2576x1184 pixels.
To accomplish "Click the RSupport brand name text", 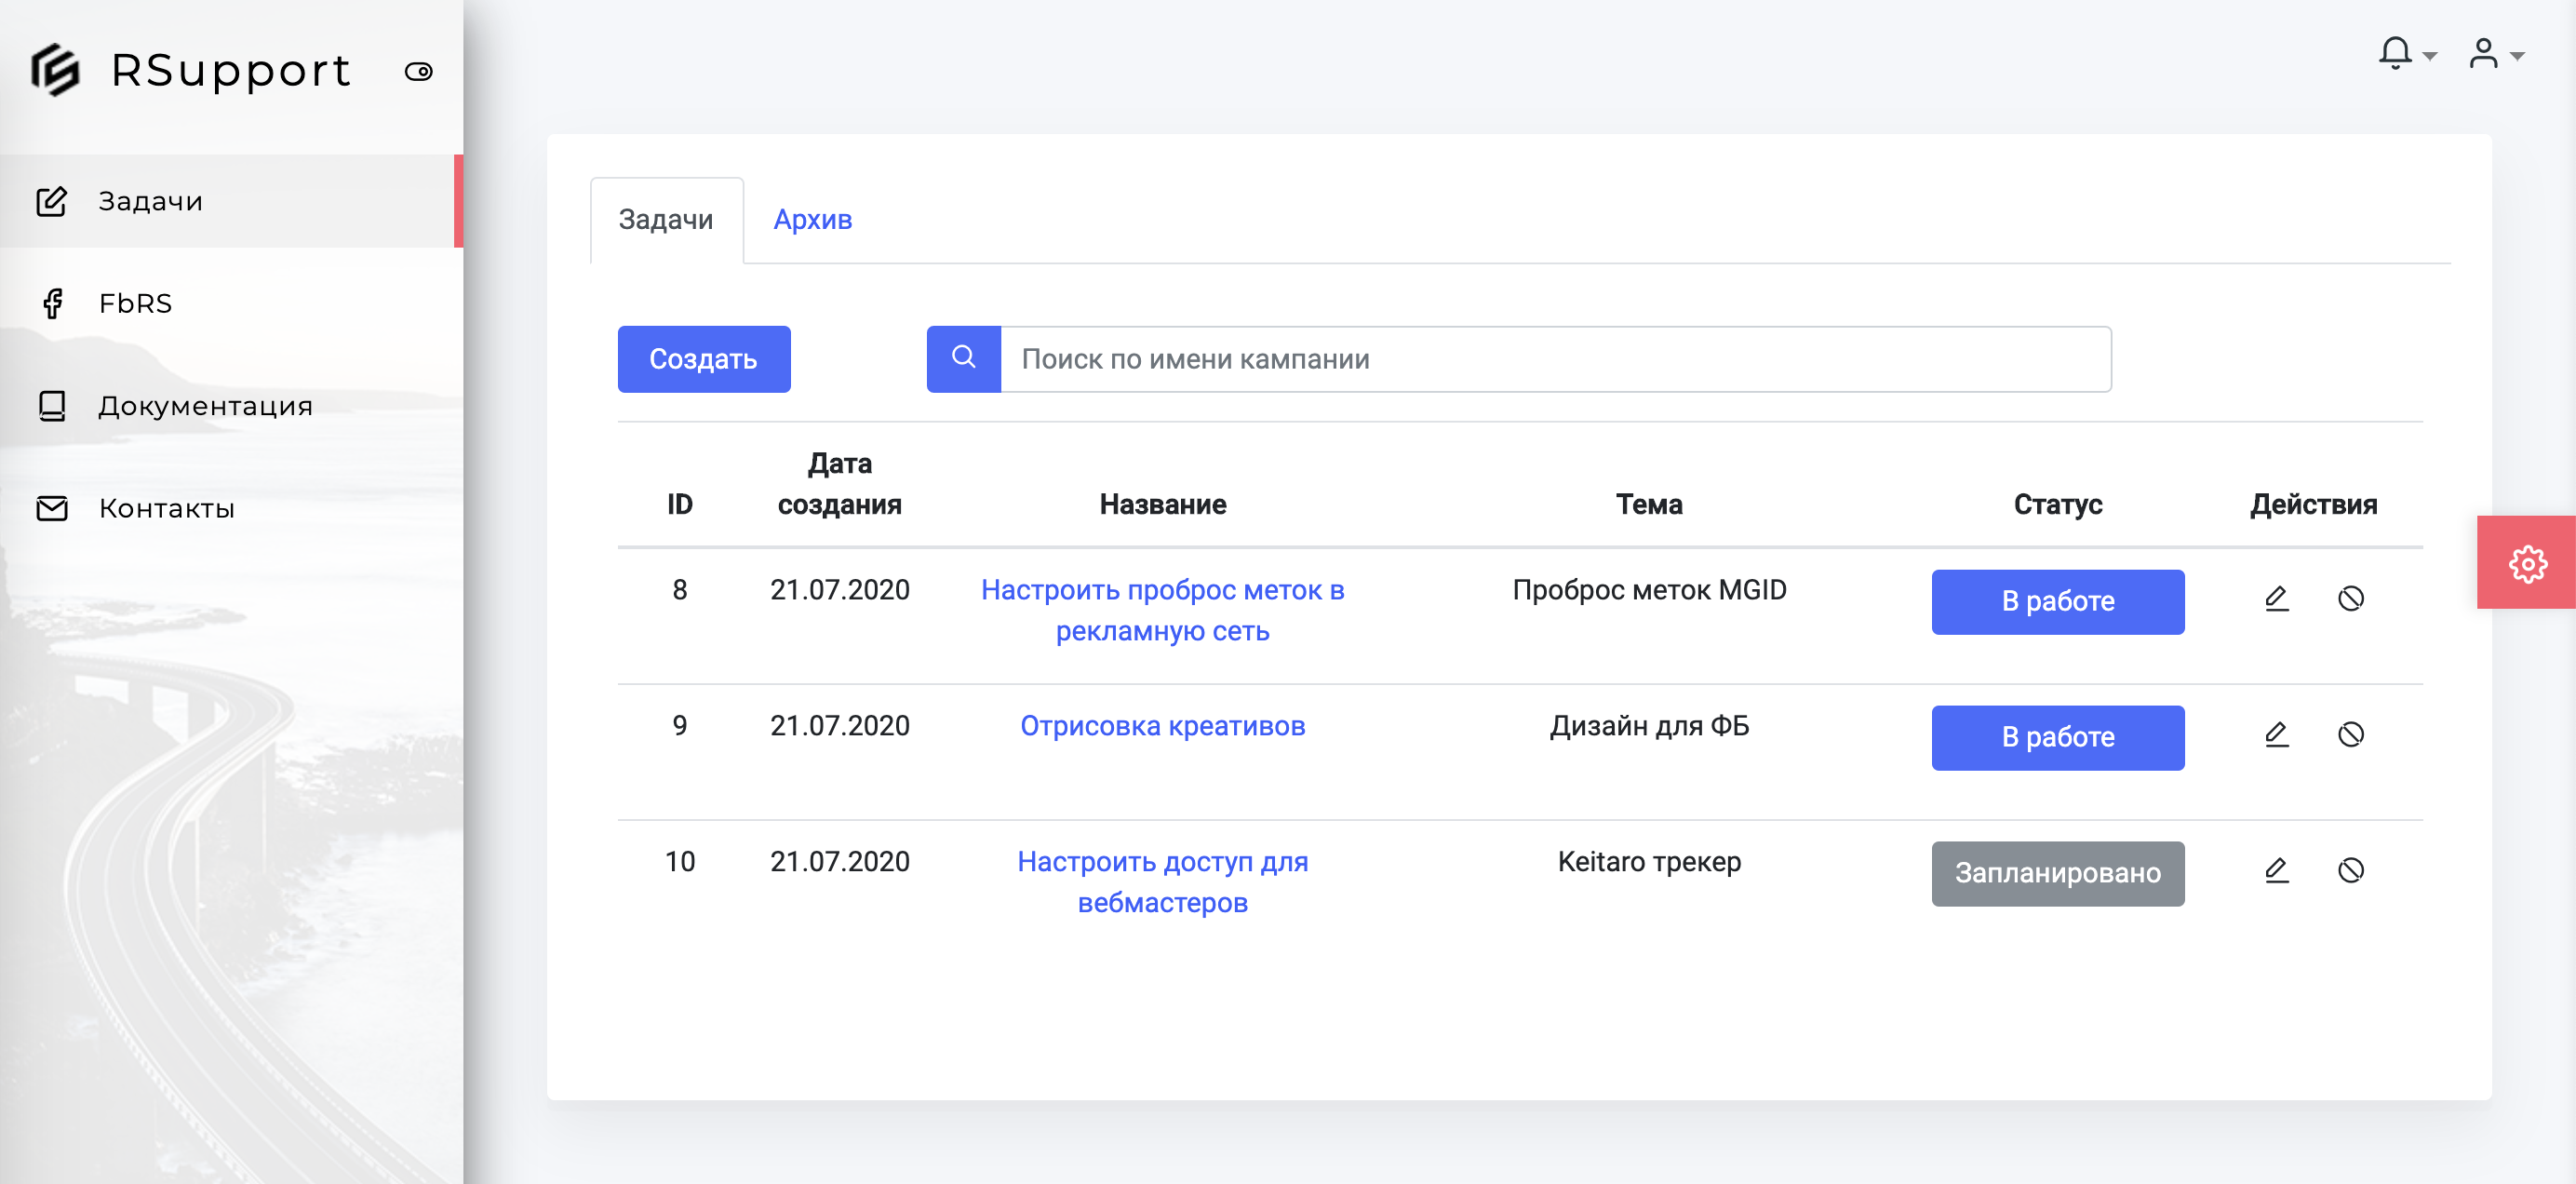I will [x=231, y=71].
